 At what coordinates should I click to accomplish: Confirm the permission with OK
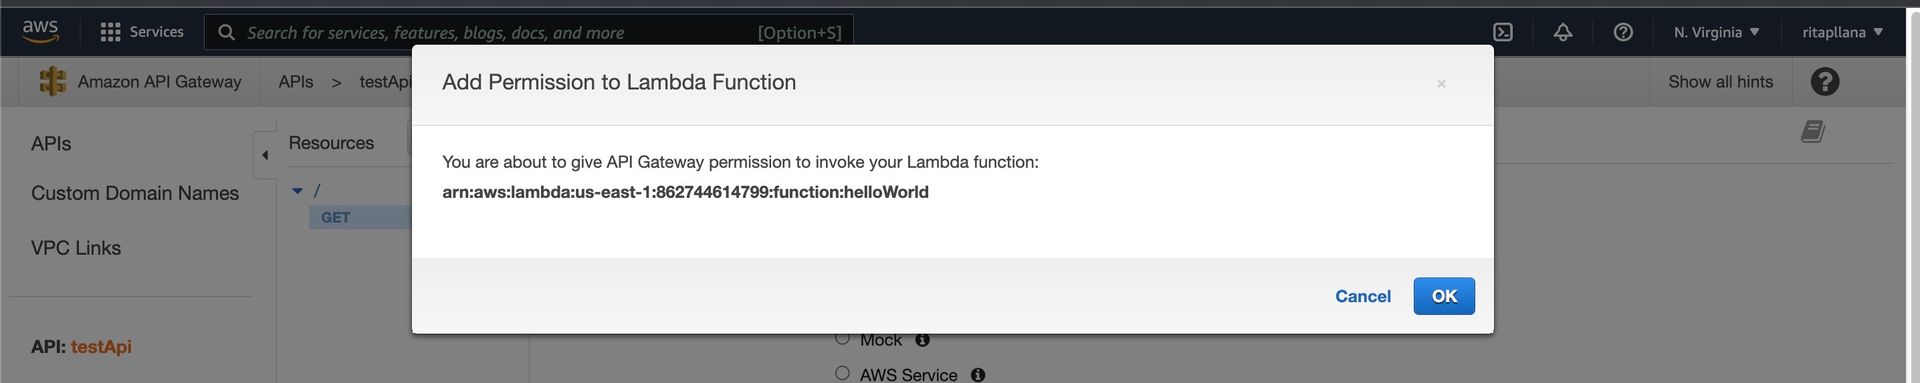(1444, 296)
